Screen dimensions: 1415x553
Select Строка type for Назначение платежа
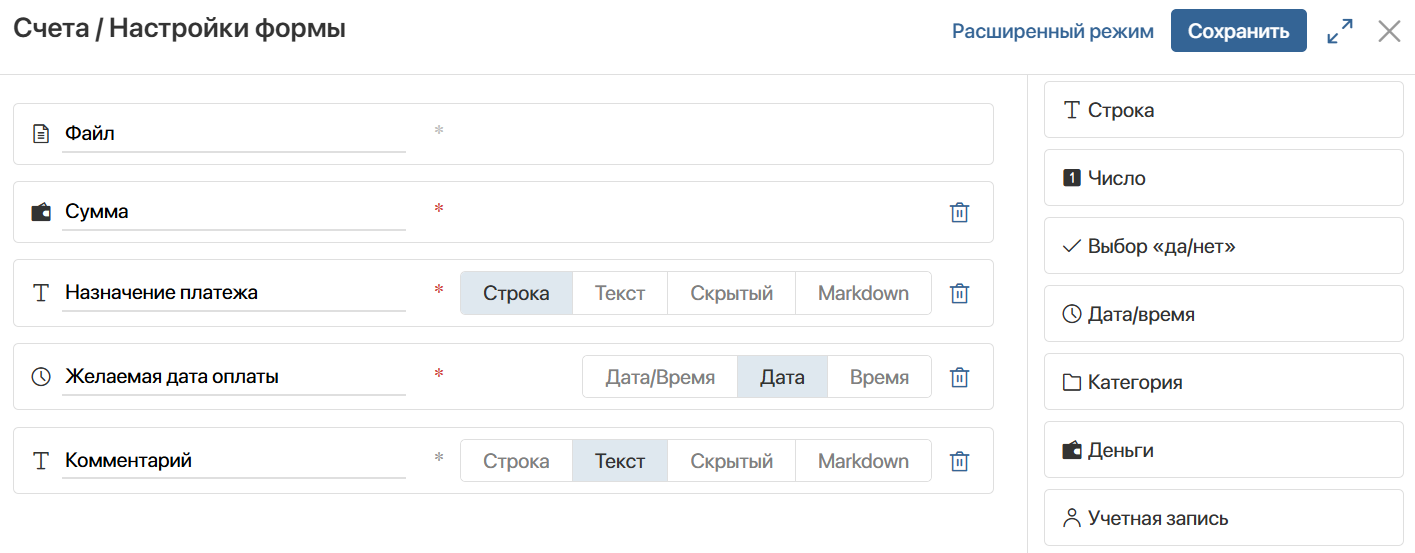(516, 293)
